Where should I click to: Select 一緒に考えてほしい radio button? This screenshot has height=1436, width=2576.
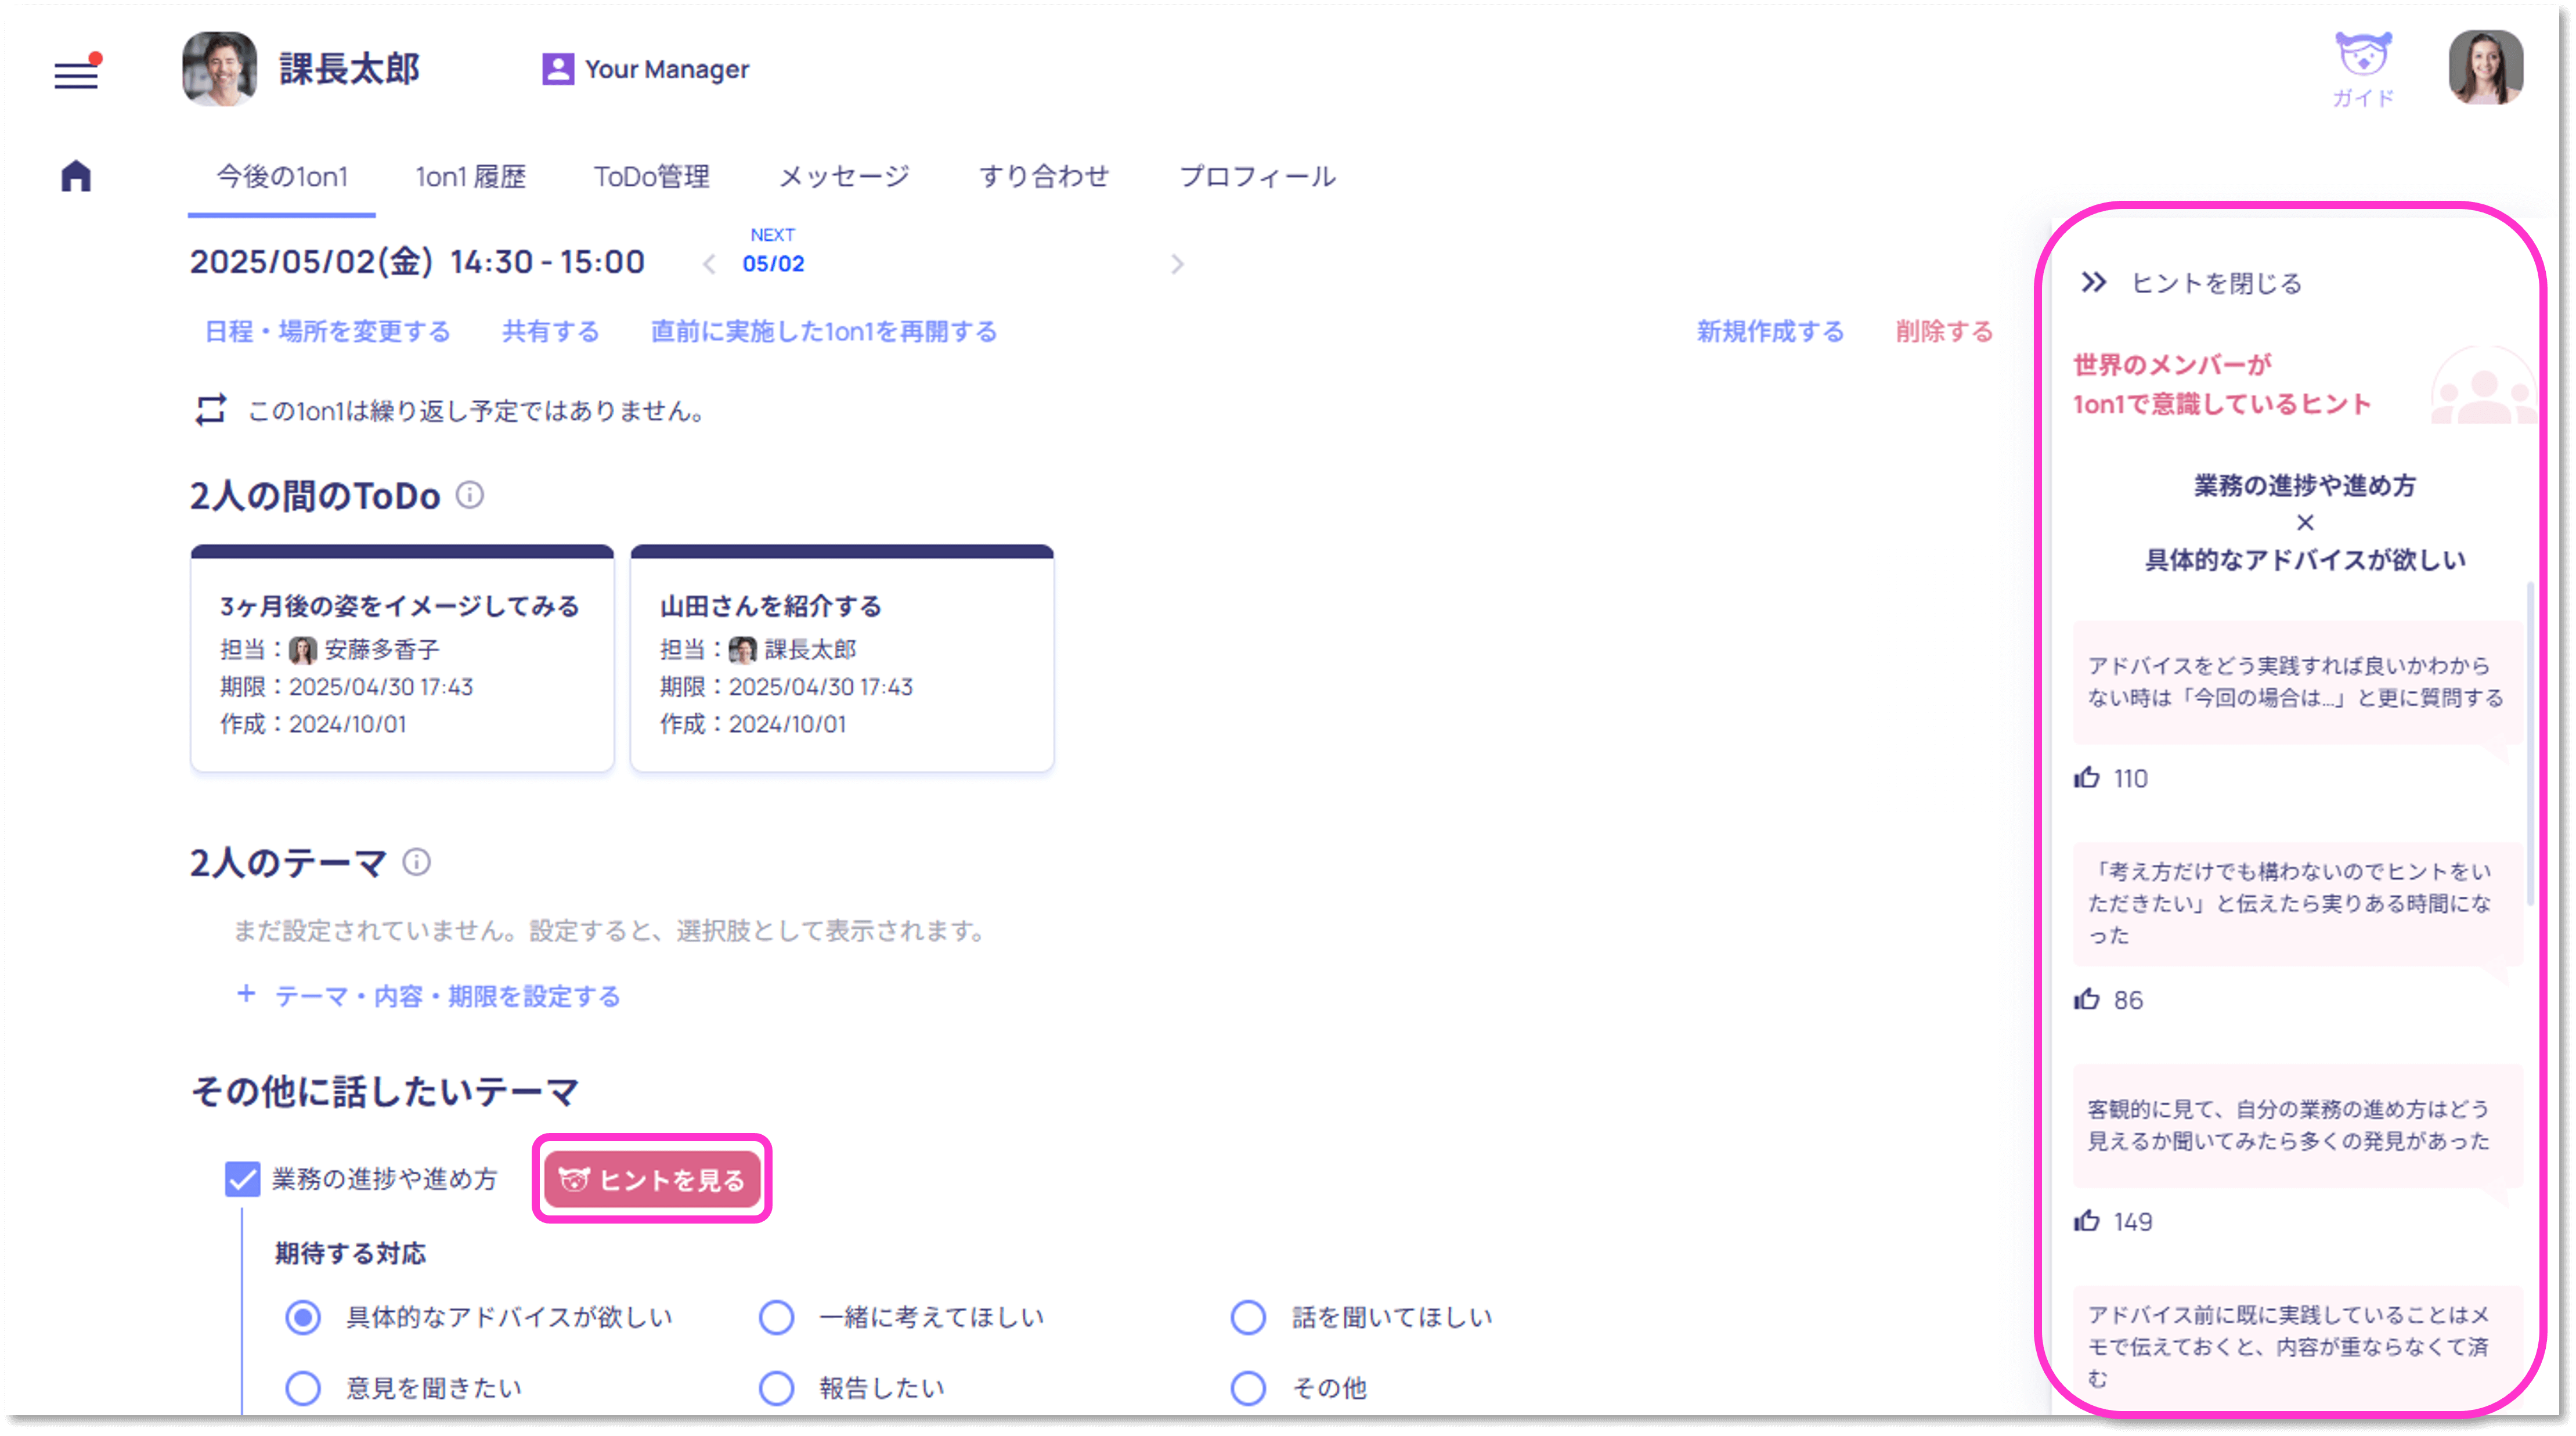pos(776,1318)
